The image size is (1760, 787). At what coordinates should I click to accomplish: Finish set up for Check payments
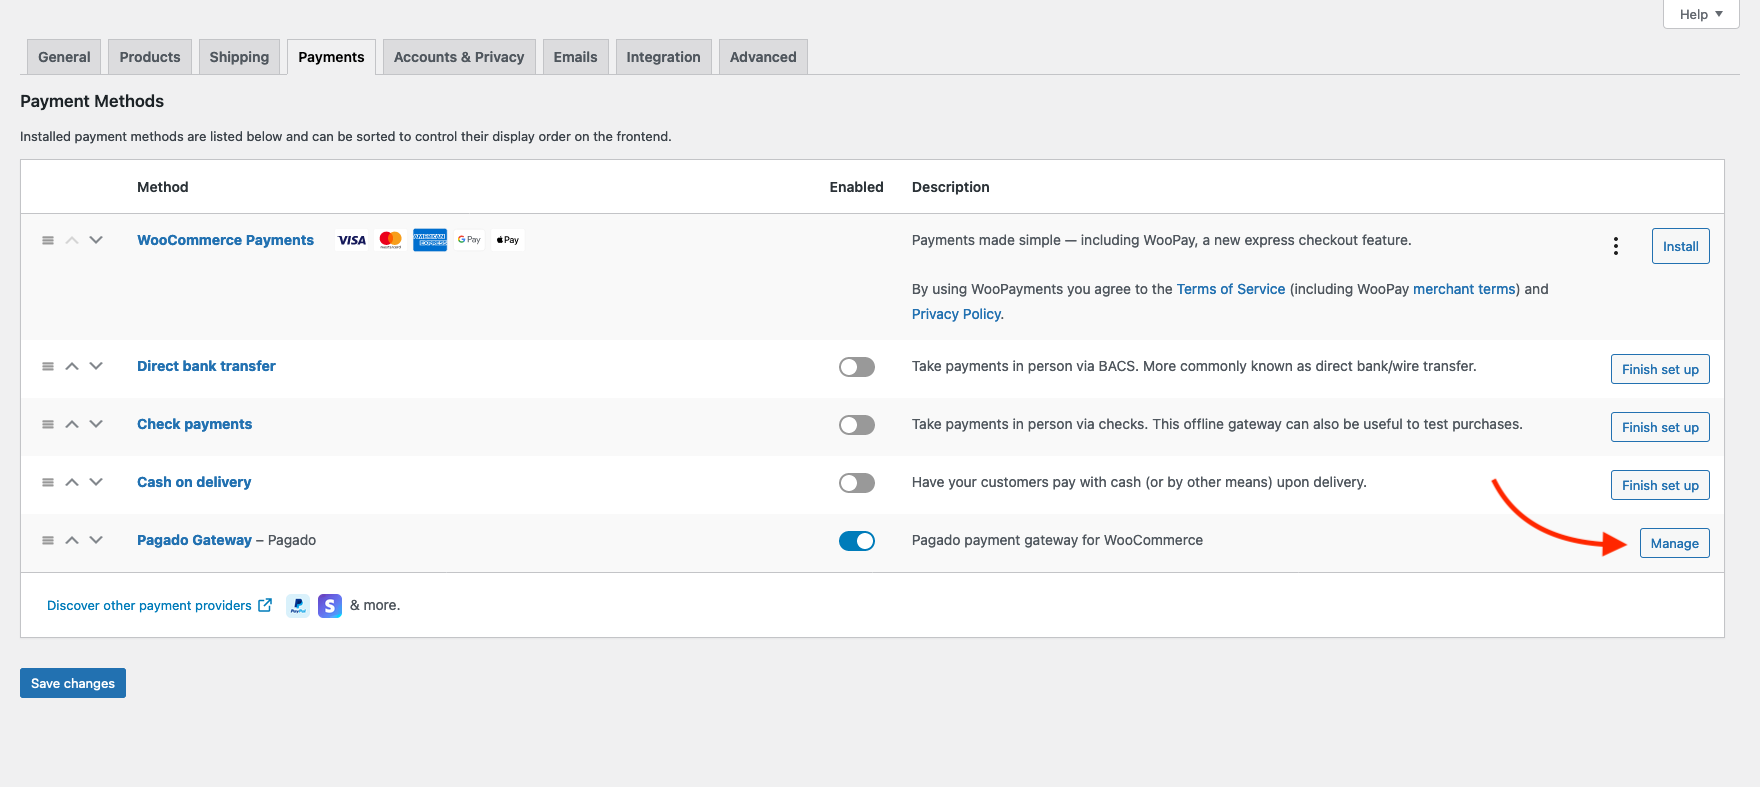(1660, 427)
